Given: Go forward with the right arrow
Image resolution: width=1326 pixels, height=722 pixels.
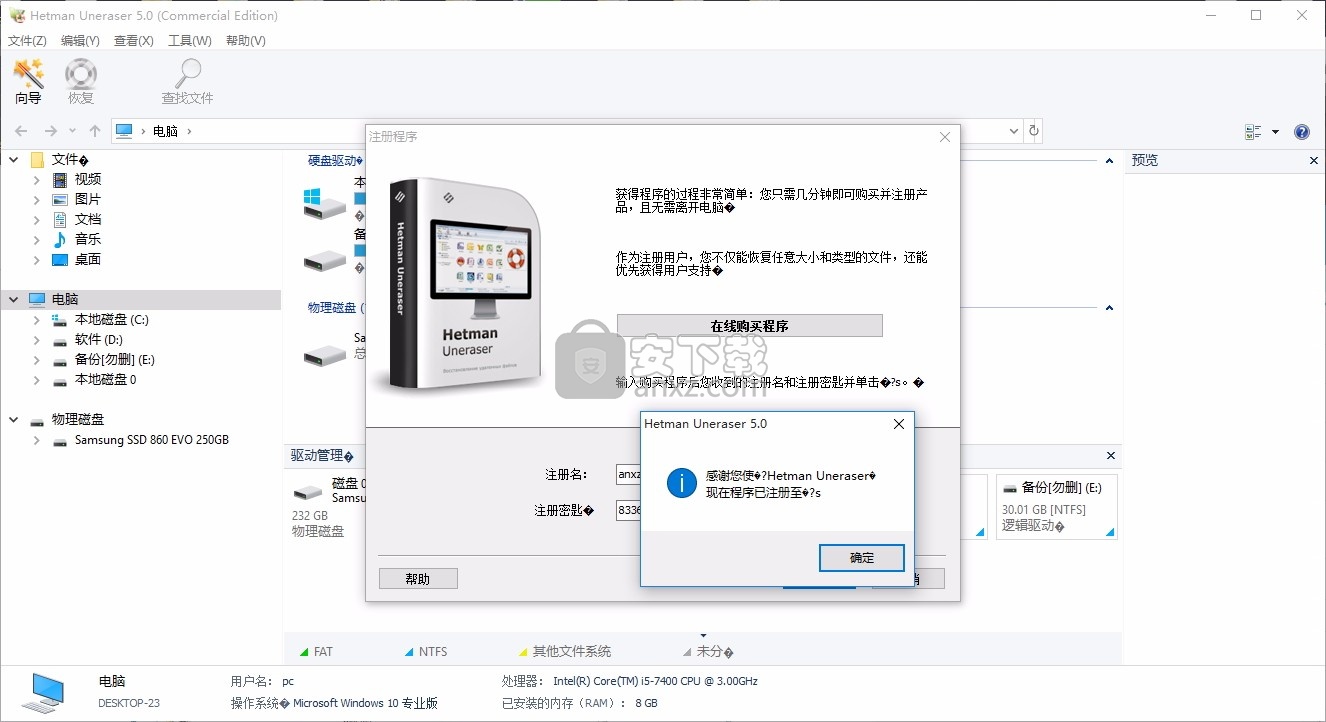Looking at the screenshot, I should pos(51,131).
